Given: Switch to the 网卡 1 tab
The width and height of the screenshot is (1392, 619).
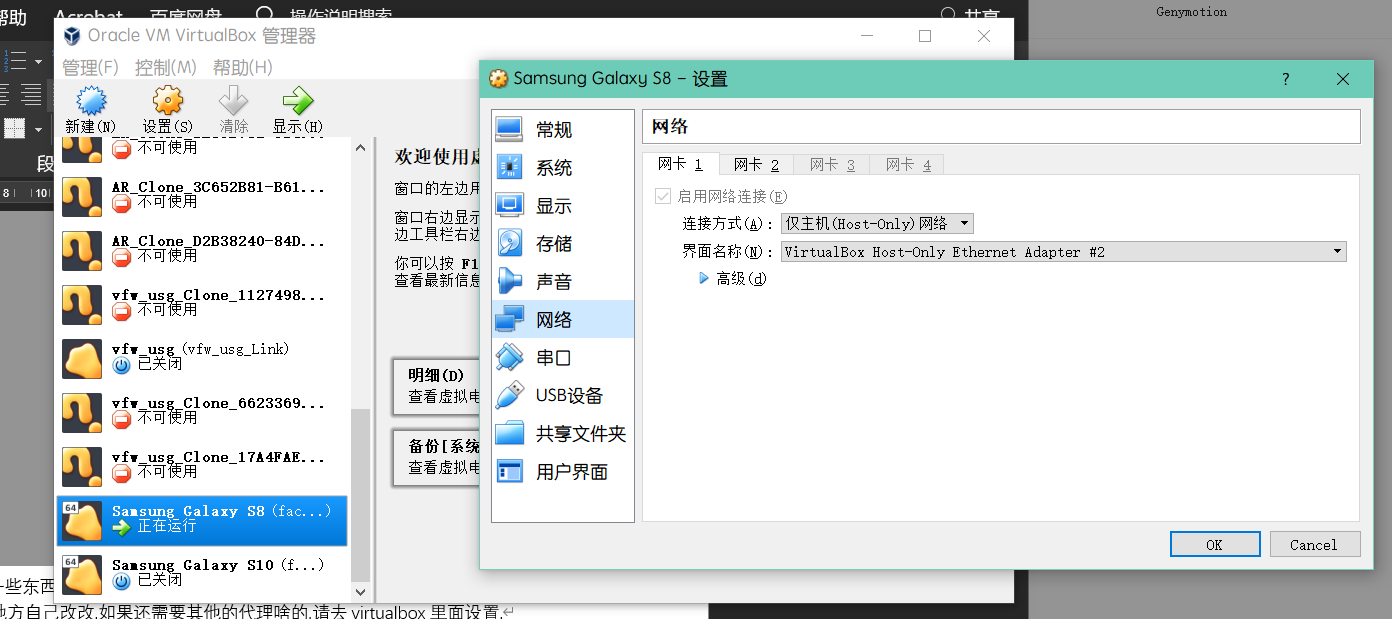Looking at the screenshot, I should (x=680, y=164).
